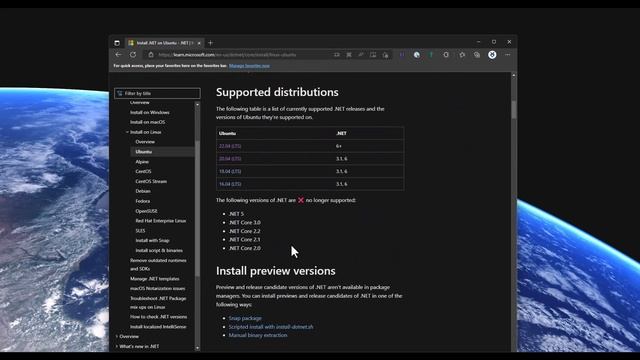The height and width of the screenshot is (360, 640).
Task: Click the sidebar scroll up arrow
Action: pyautogui.click(x=198, y=104)
